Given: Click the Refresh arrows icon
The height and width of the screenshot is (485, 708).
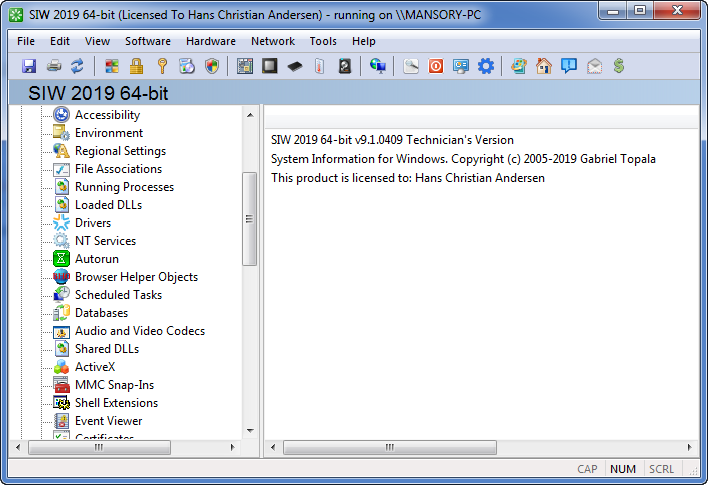Looking at the screenshot, I should (x=77, y=66).
